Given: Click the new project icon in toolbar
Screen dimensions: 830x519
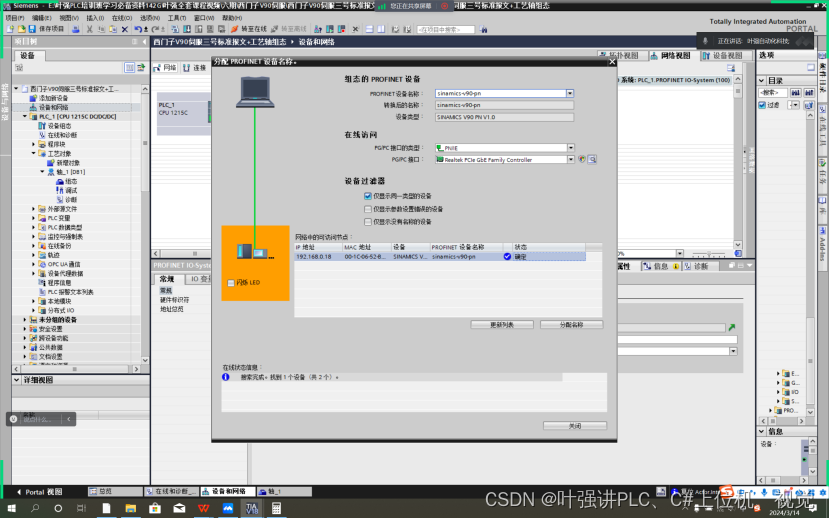Looking at the screenshot, I should 11,29.
